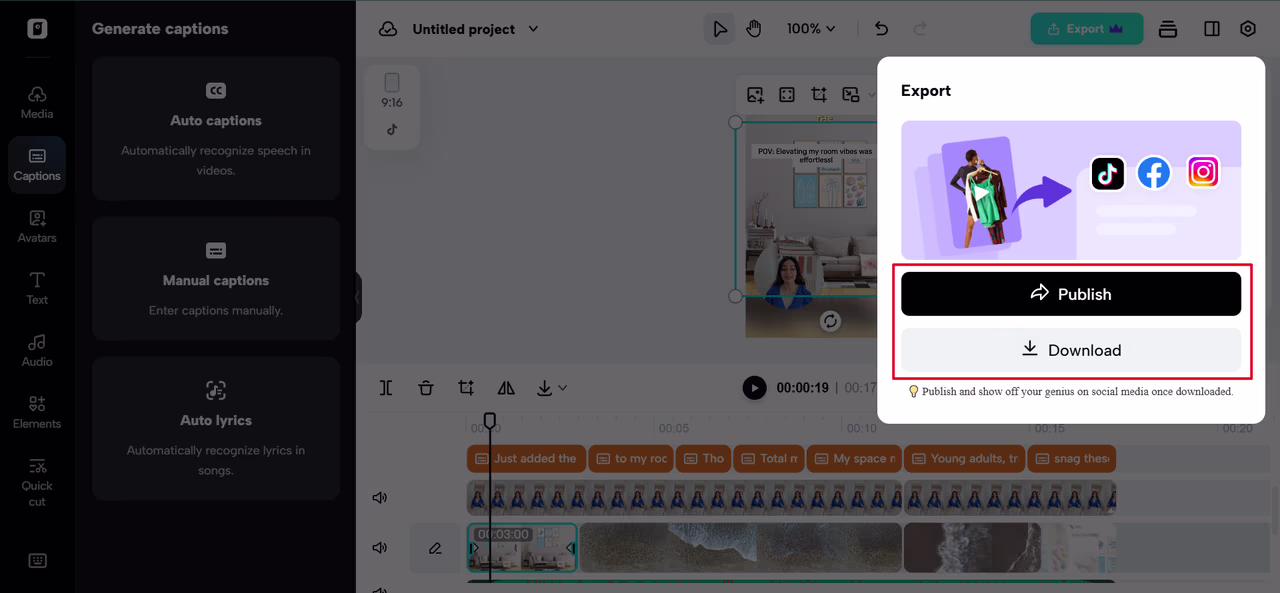Mute the avatar video track
This screenshot has width=1280, height=593.
(380, 498)
